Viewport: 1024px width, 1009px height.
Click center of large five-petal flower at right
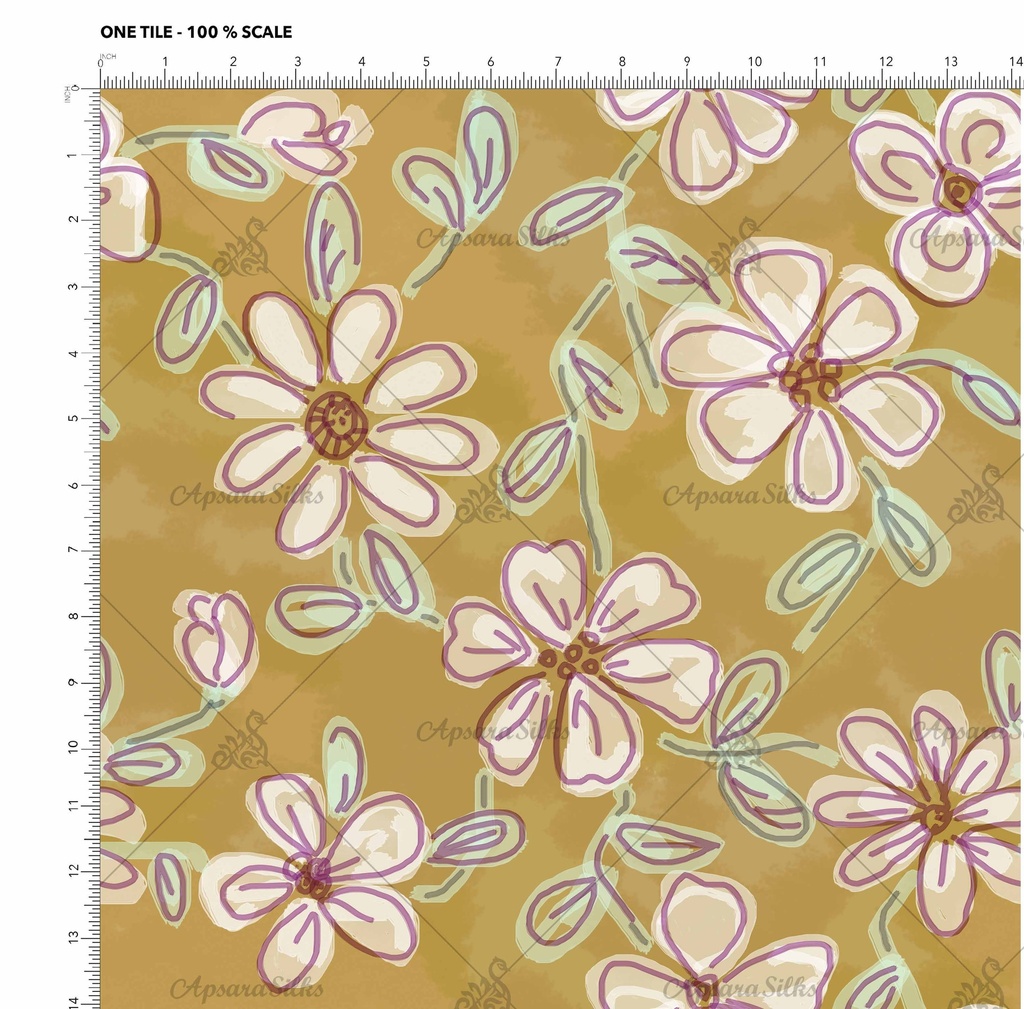pyautogui.click(x=810, y=378)
